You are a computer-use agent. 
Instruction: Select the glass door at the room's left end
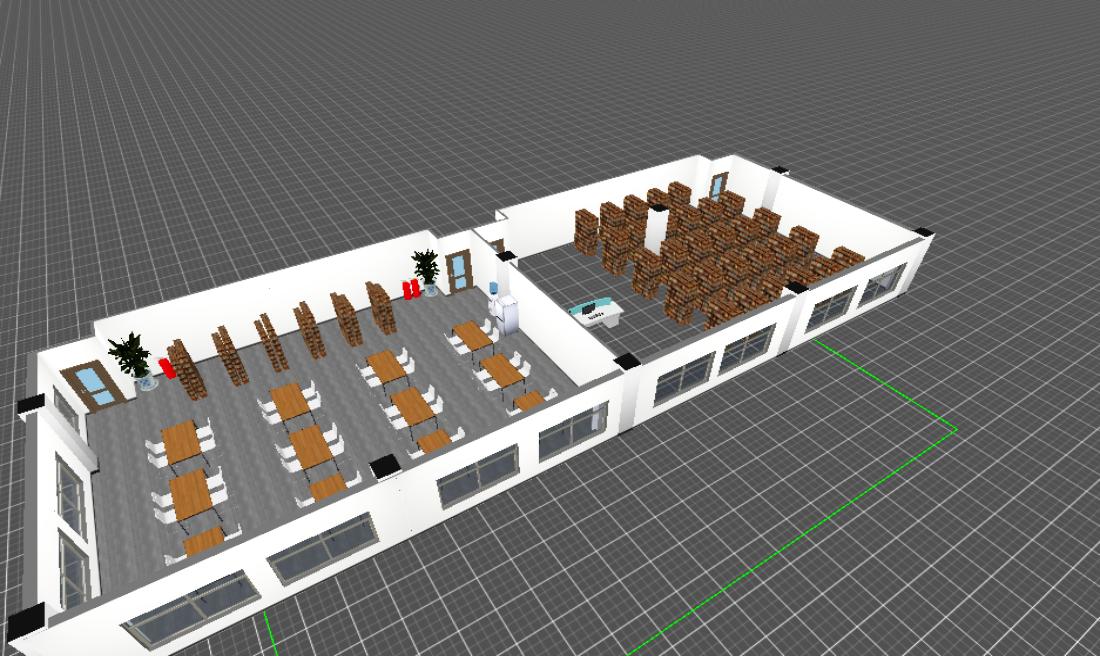pos(92,385)
